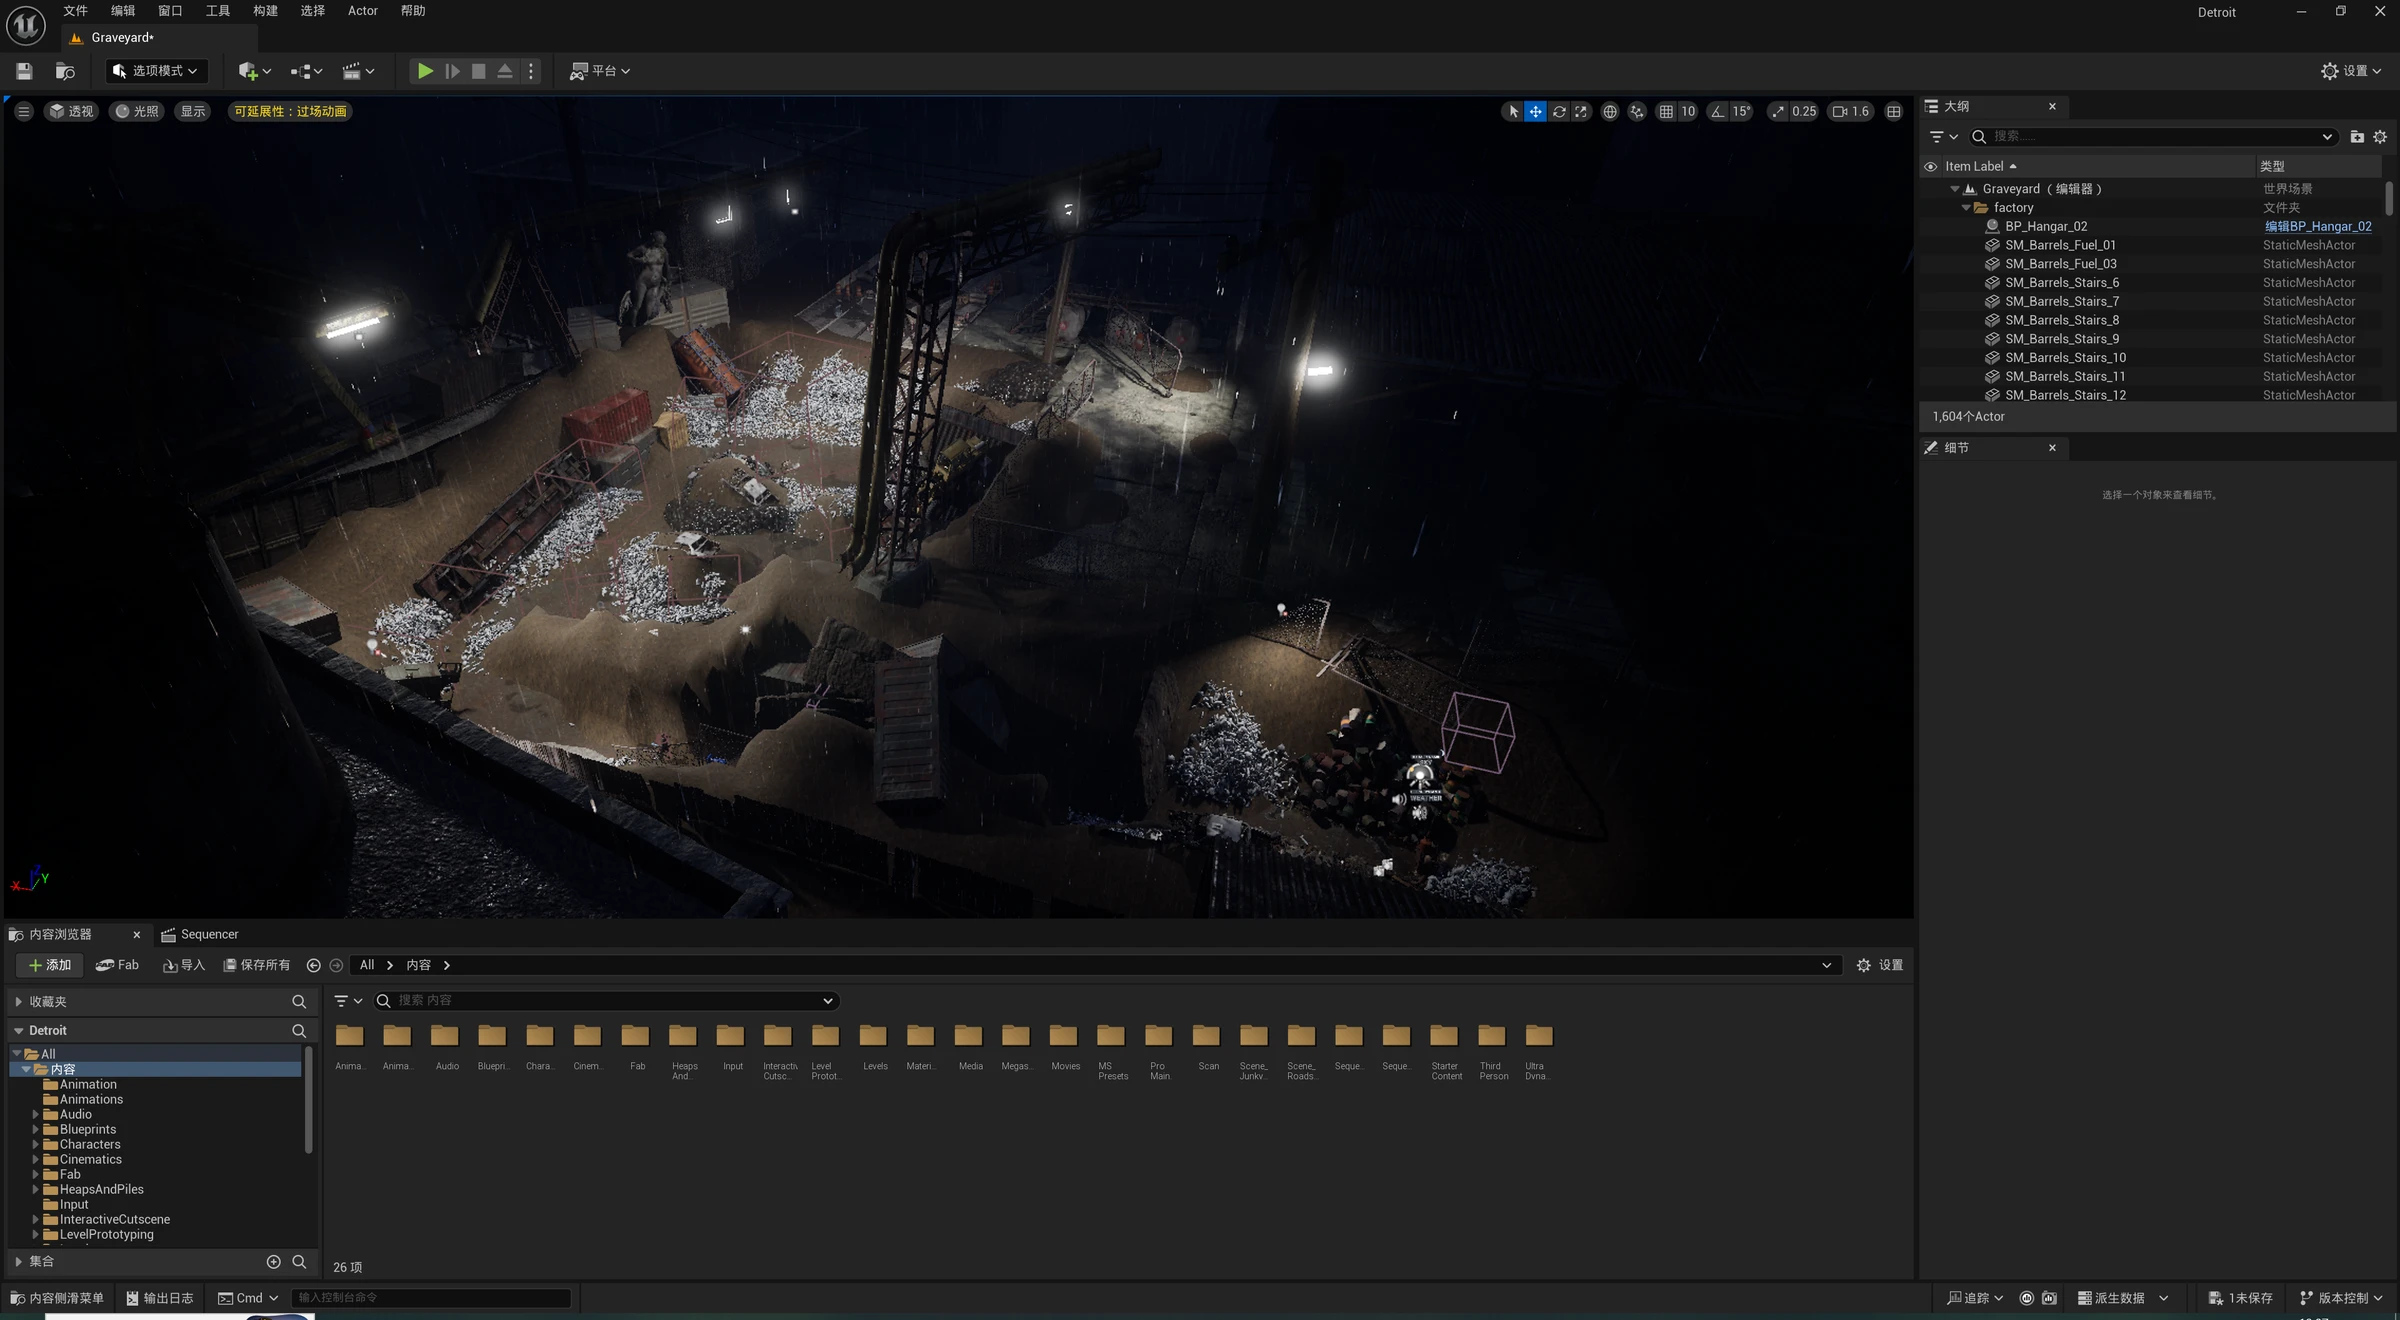Image resolution: width=2400 pixels, height=1320 pixels.
Task: Toggle world/local coordinate space globe
Action: (1609, 111)
